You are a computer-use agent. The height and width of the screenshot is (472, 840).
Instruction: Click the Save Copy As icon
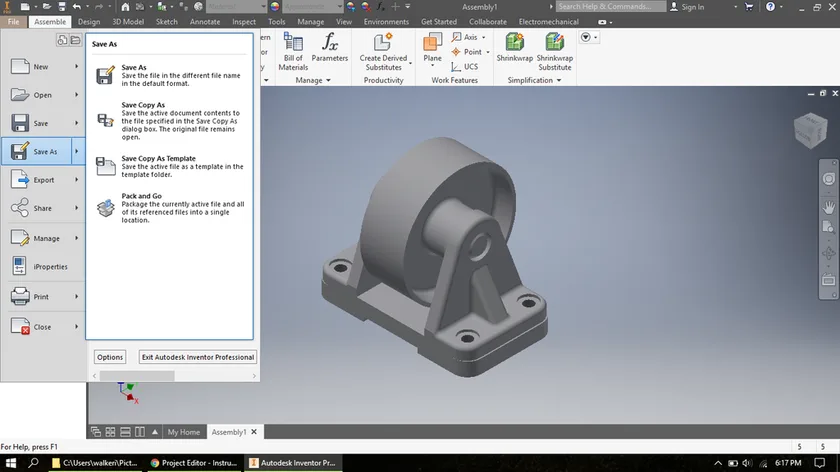click(x=105, y=120)
